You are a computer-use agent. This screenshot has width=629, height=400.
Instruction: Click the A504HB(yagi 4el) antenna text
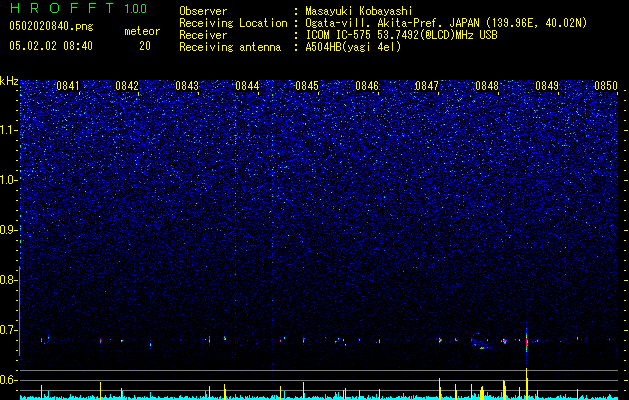click(353, 47)
